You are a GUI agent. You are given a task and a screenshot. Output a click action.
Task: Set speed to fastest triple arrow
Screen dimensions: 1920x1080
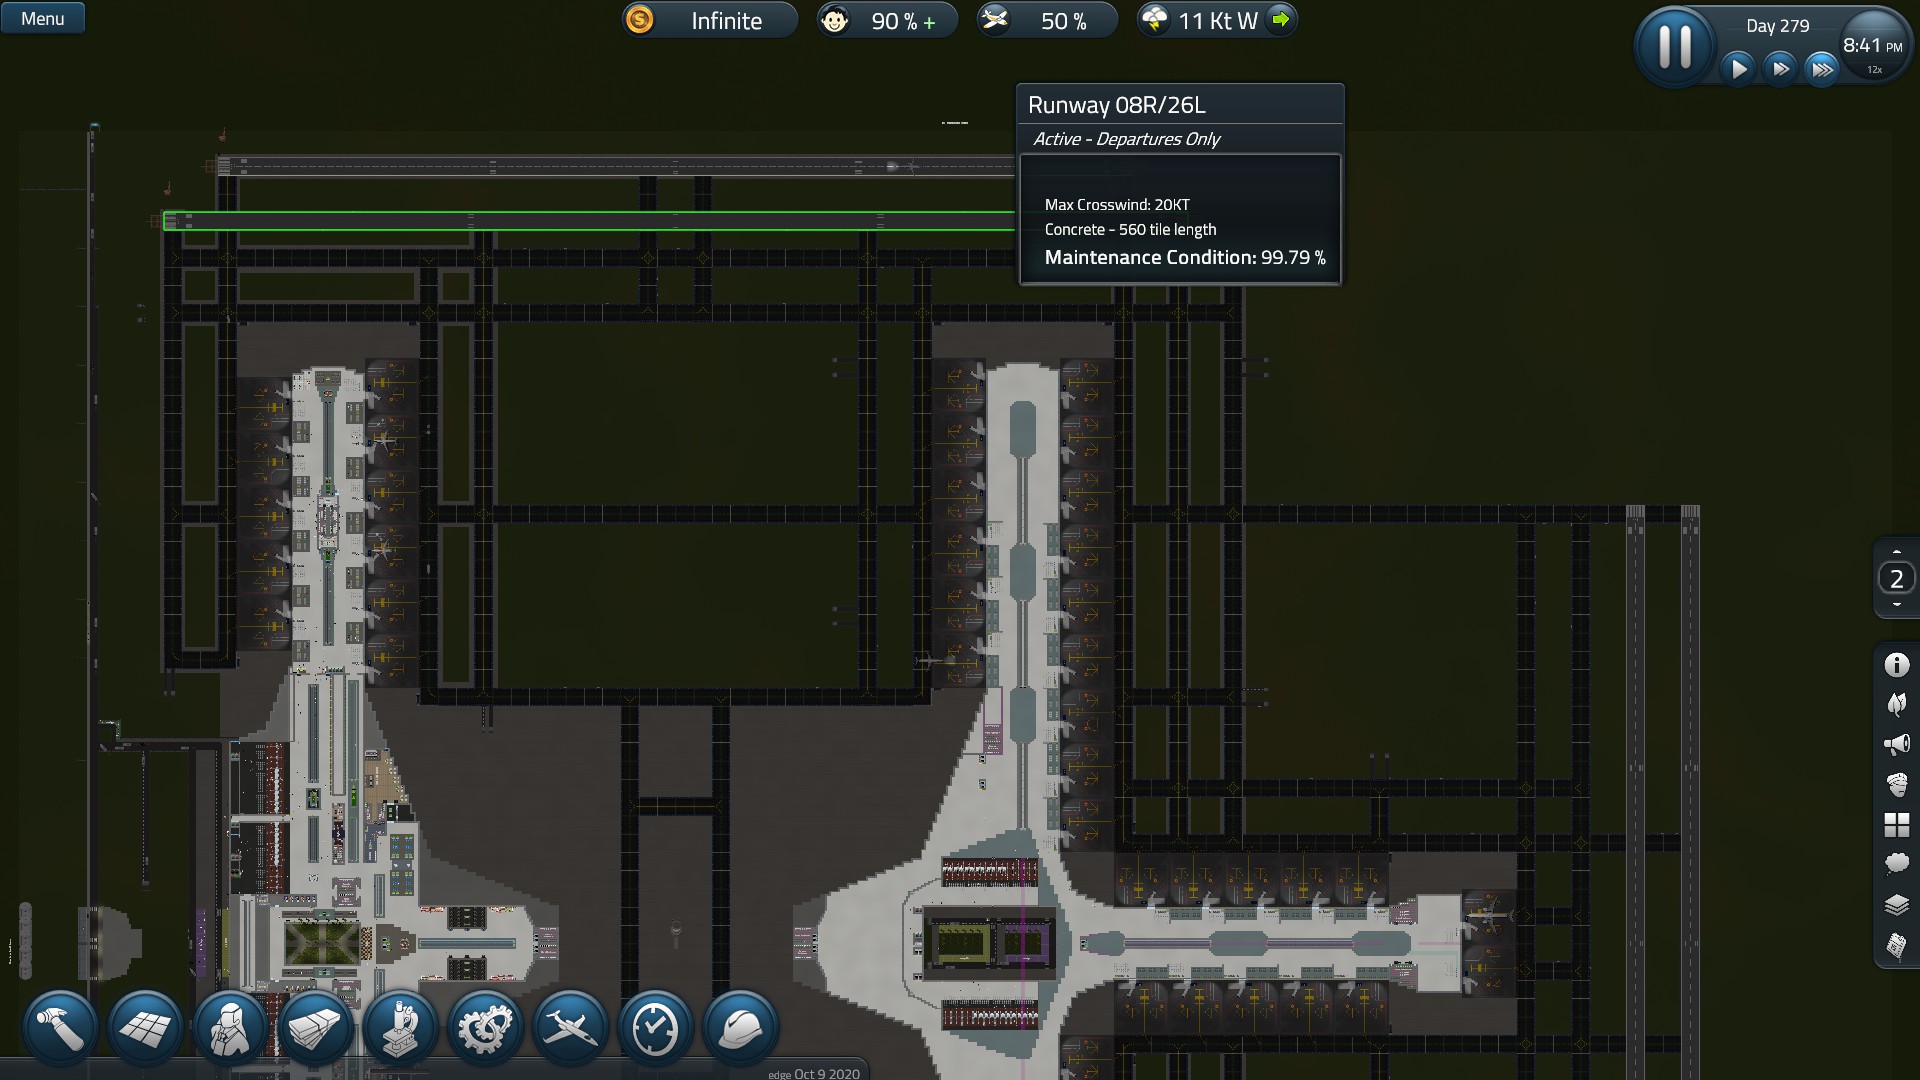pyautogui.click(x=1822, y=69)
